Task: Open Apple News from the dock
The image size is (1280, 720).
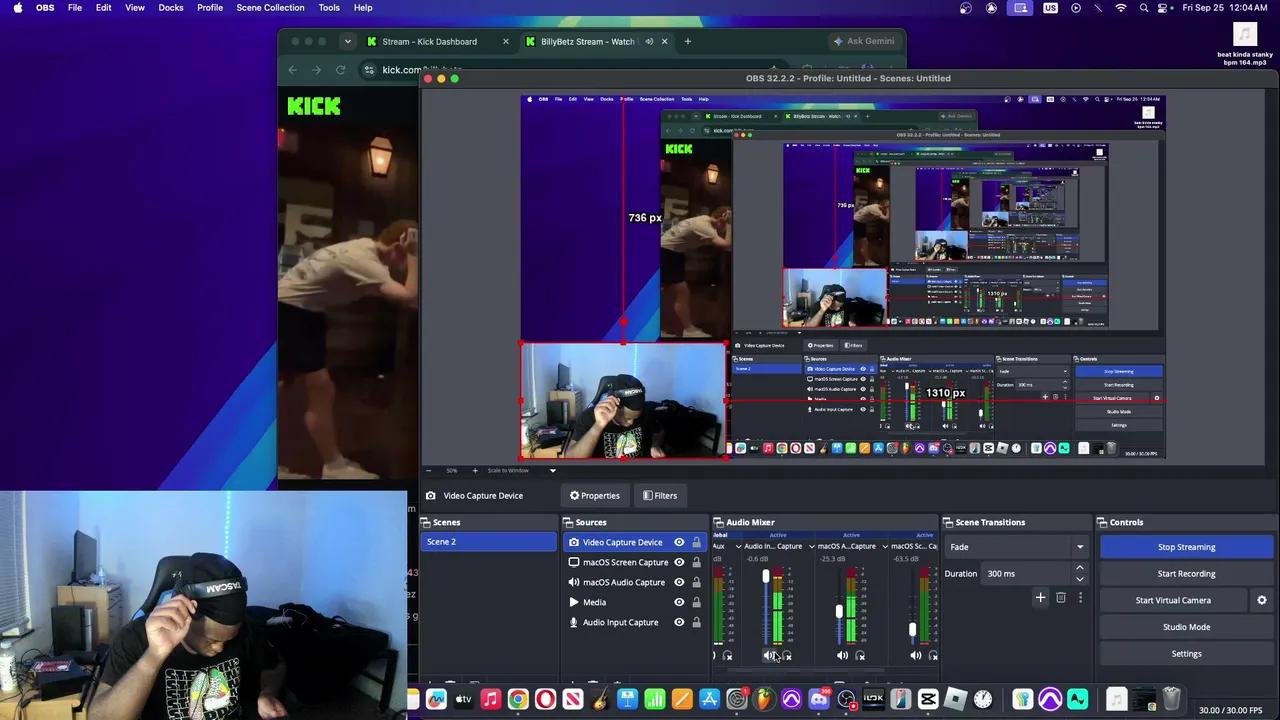Action: 573,700
